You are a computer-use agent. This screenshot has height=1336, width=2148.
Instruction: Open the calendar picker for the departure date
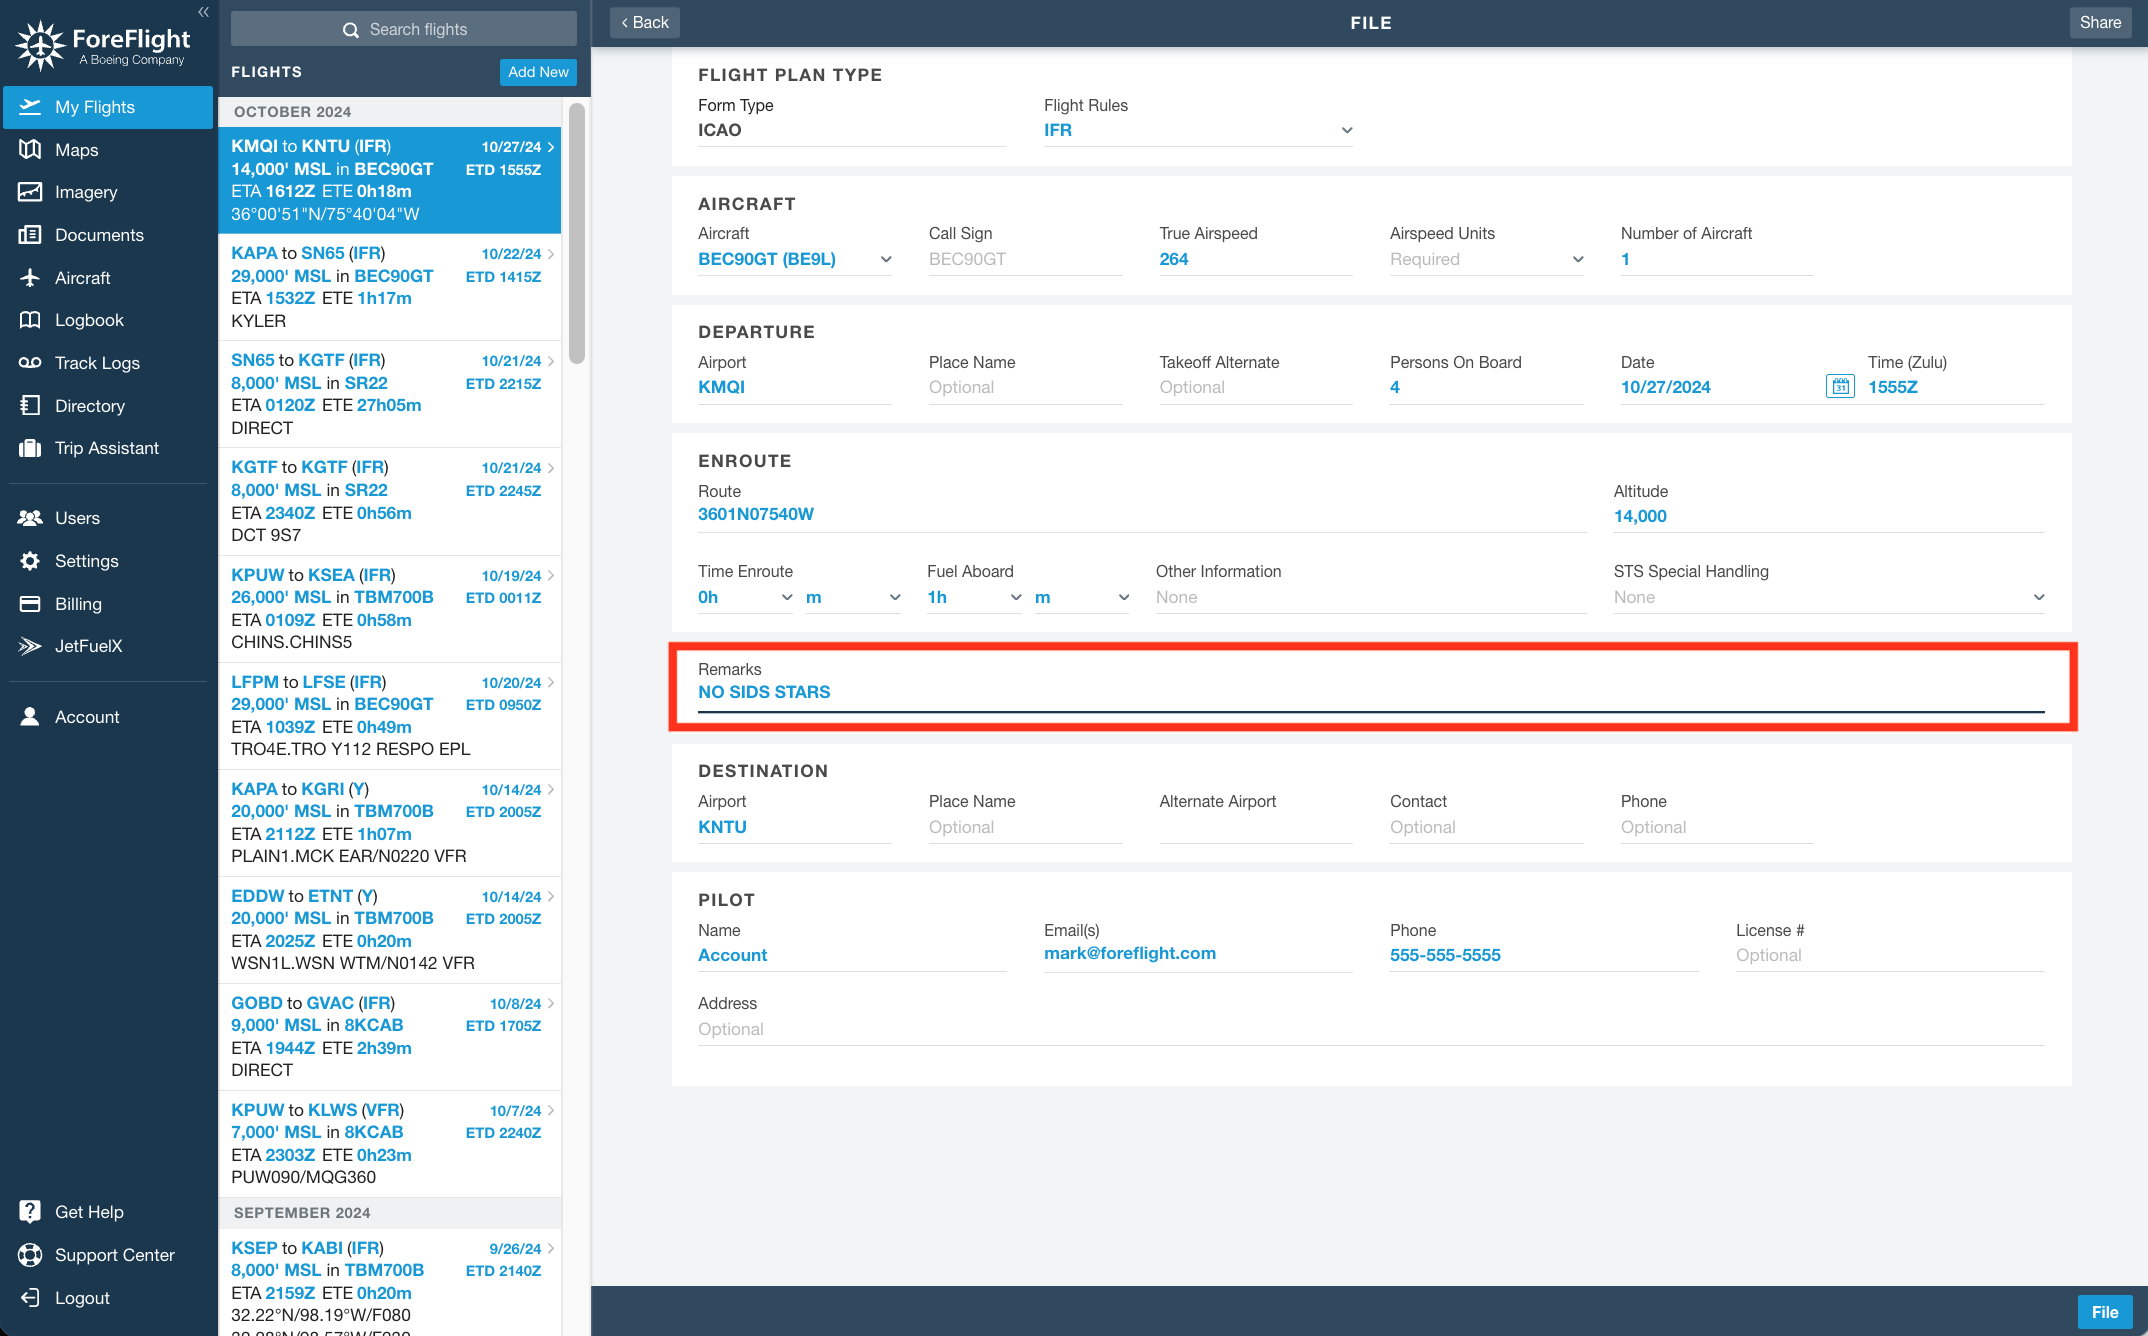pos(1840,385)
